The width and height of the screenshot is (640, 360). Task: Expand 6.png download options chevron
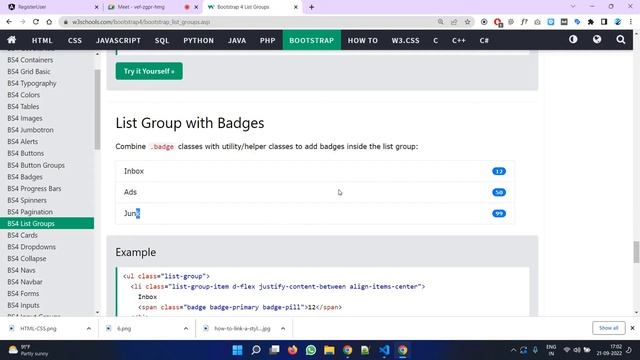click(186, 328)
